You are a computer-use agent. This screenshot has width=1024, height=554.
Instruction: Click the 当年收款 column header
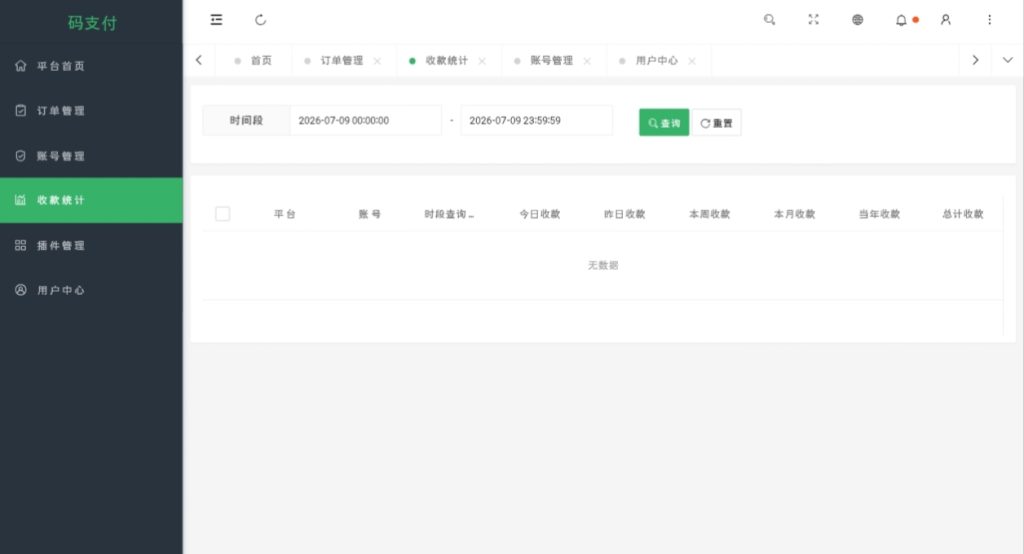[x=879, y=214]
